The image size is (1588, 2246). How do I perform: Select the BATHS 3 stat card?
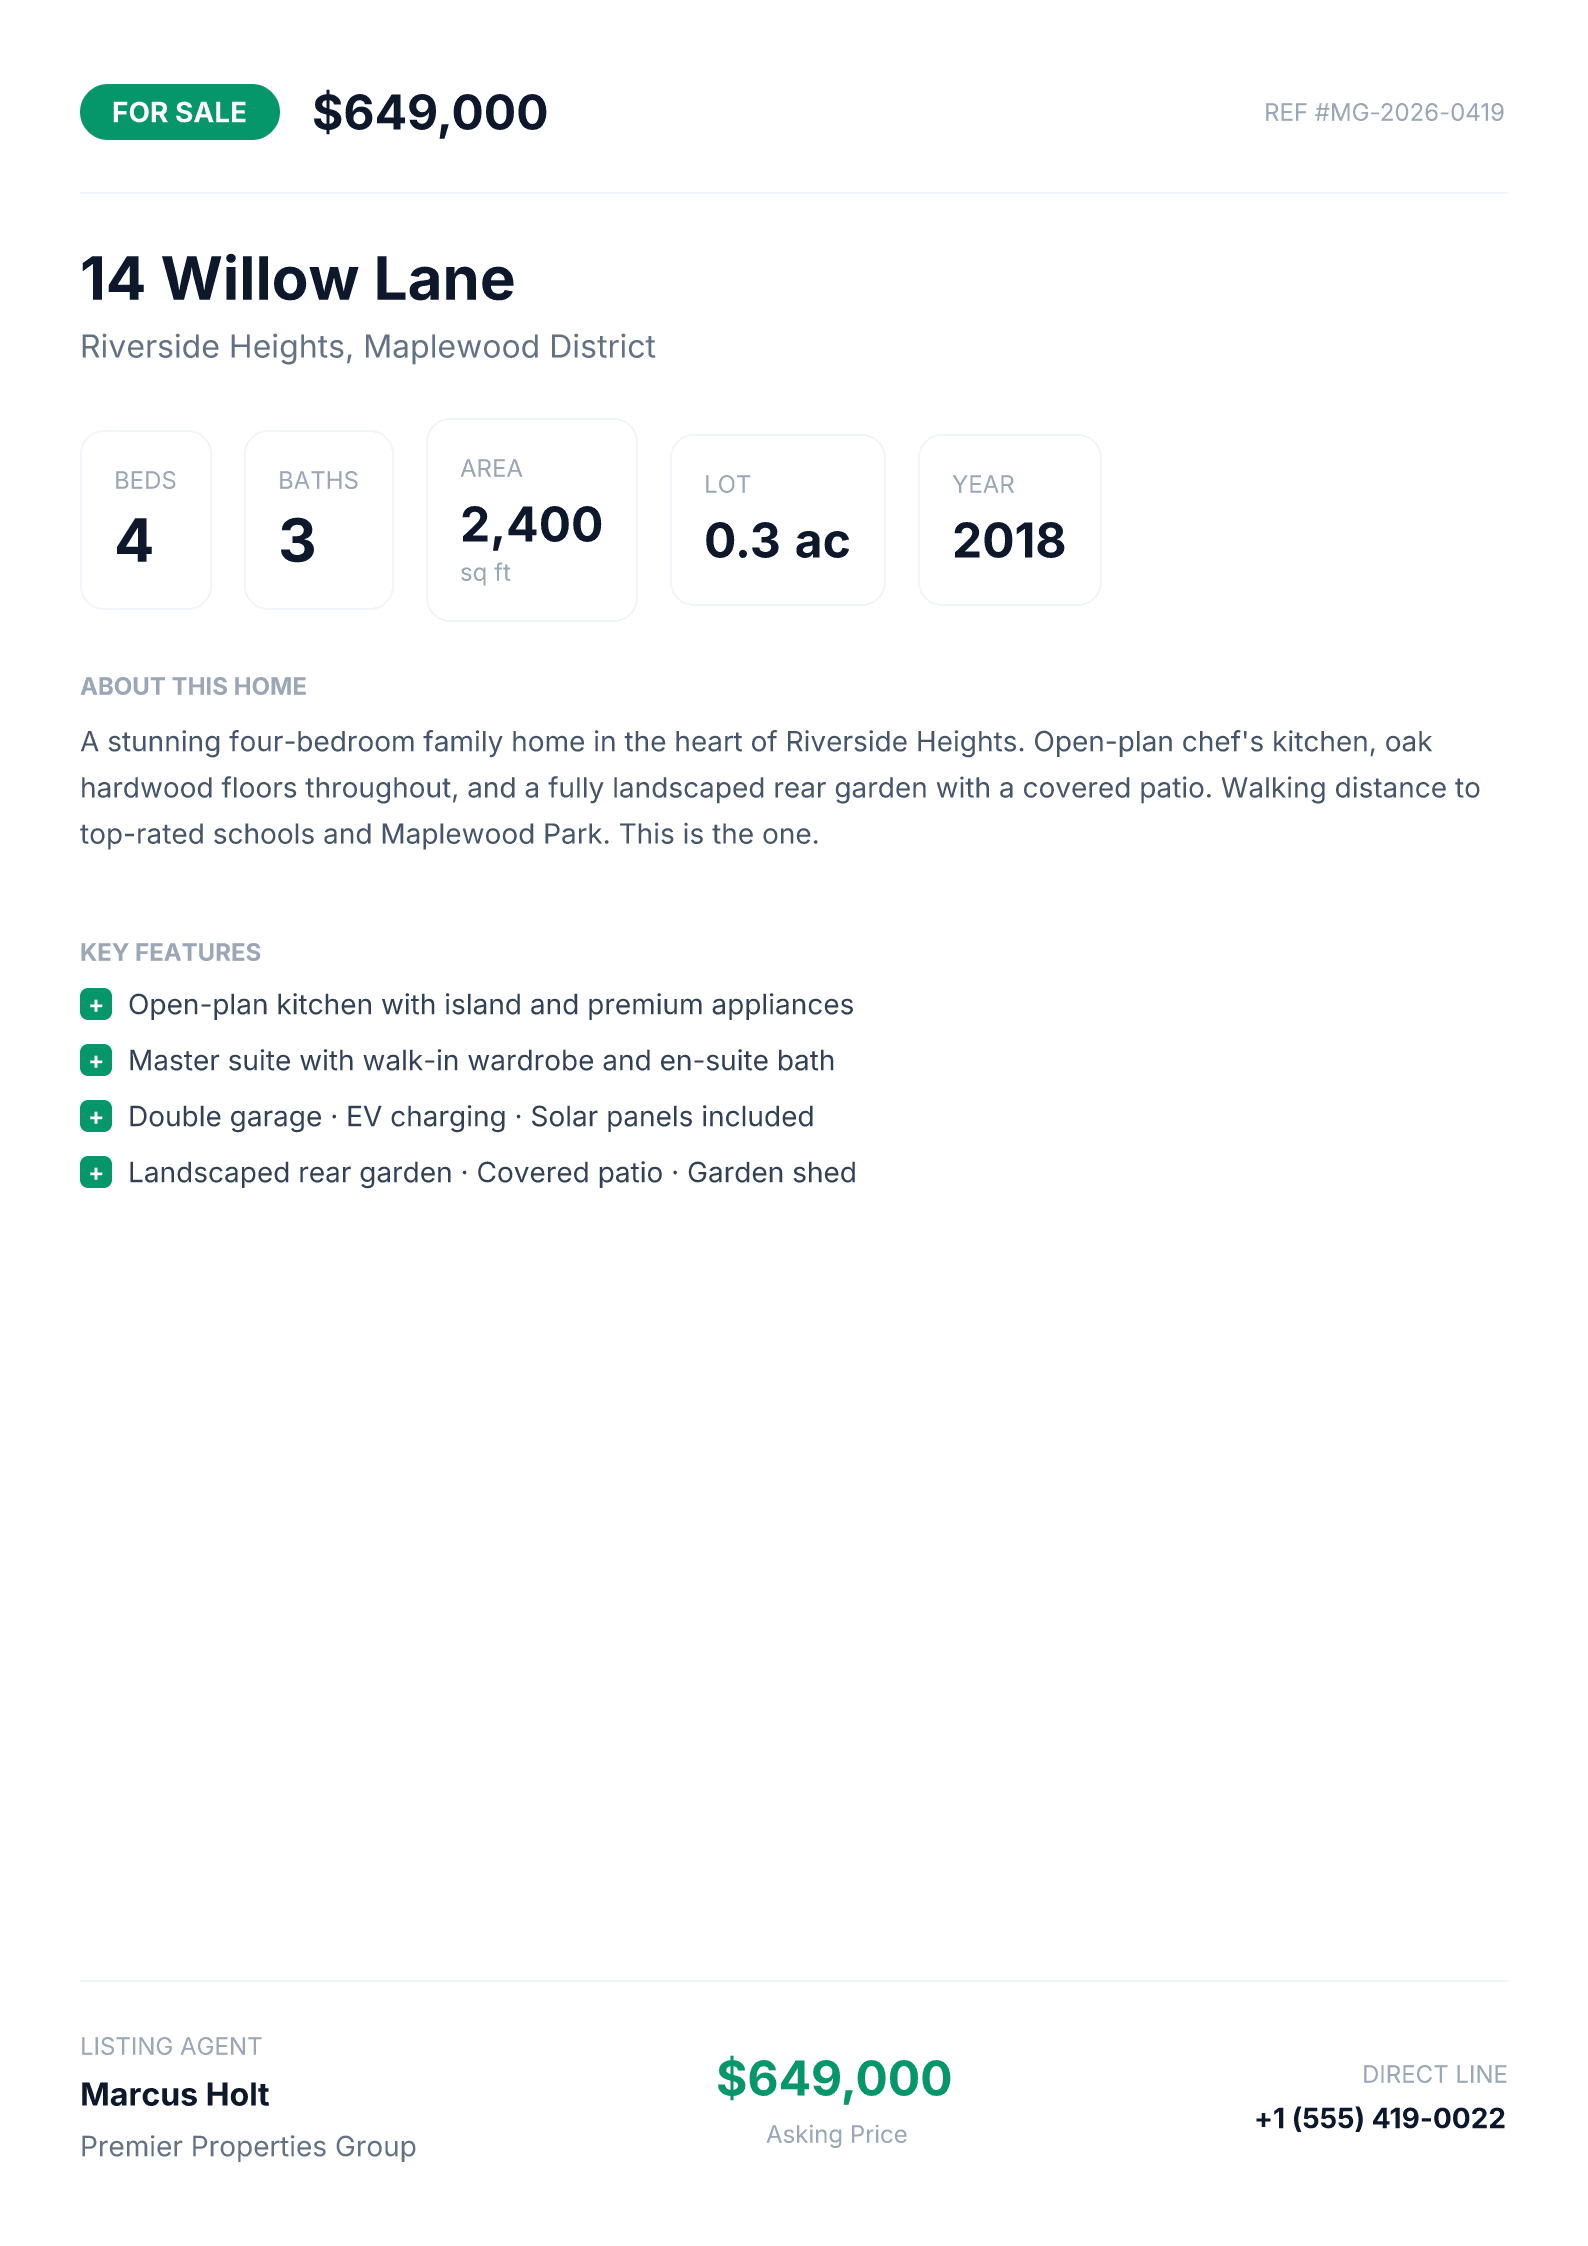point(319,520)
